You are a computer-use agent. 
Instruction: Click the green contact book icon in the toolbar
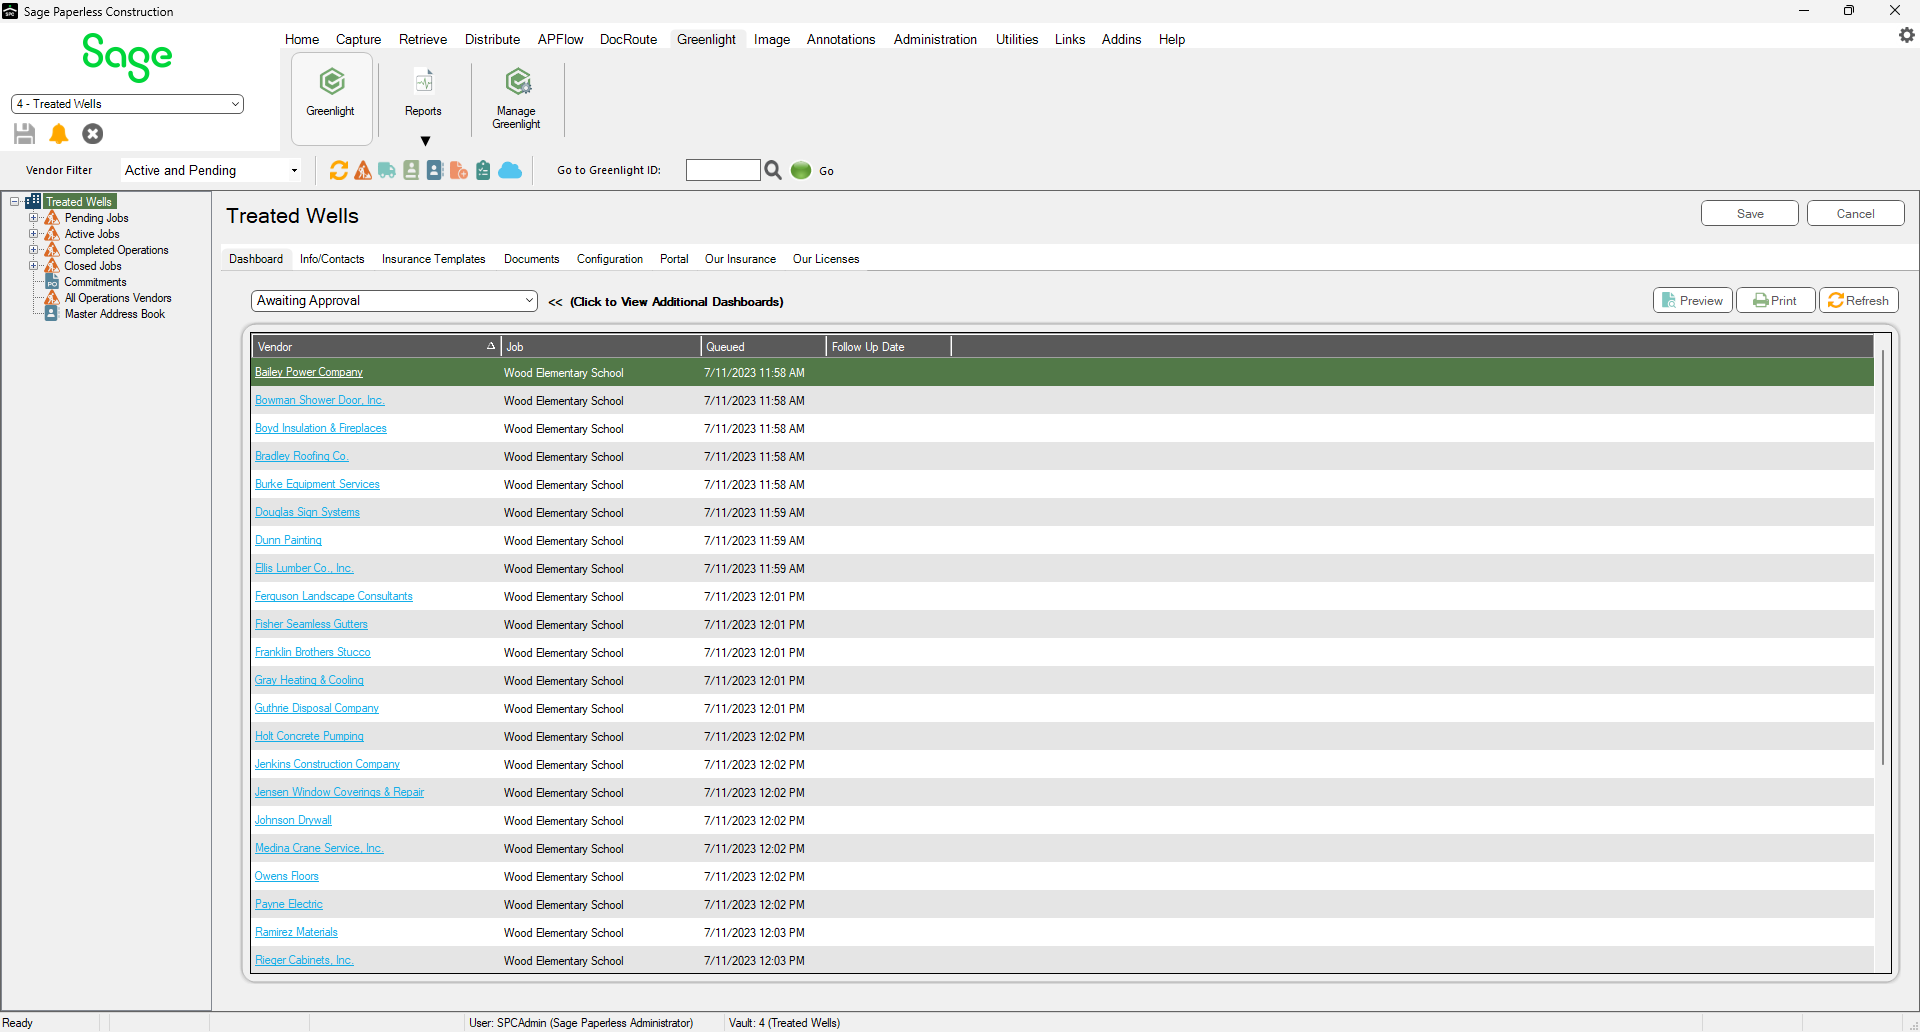[x=411, y=171]
